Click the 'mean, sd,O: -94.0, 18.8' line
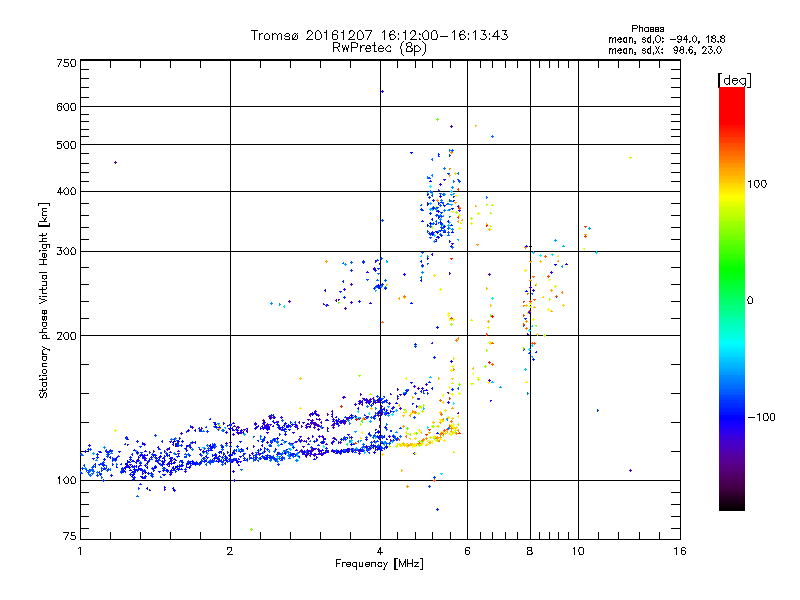 [x=666, y=39]
